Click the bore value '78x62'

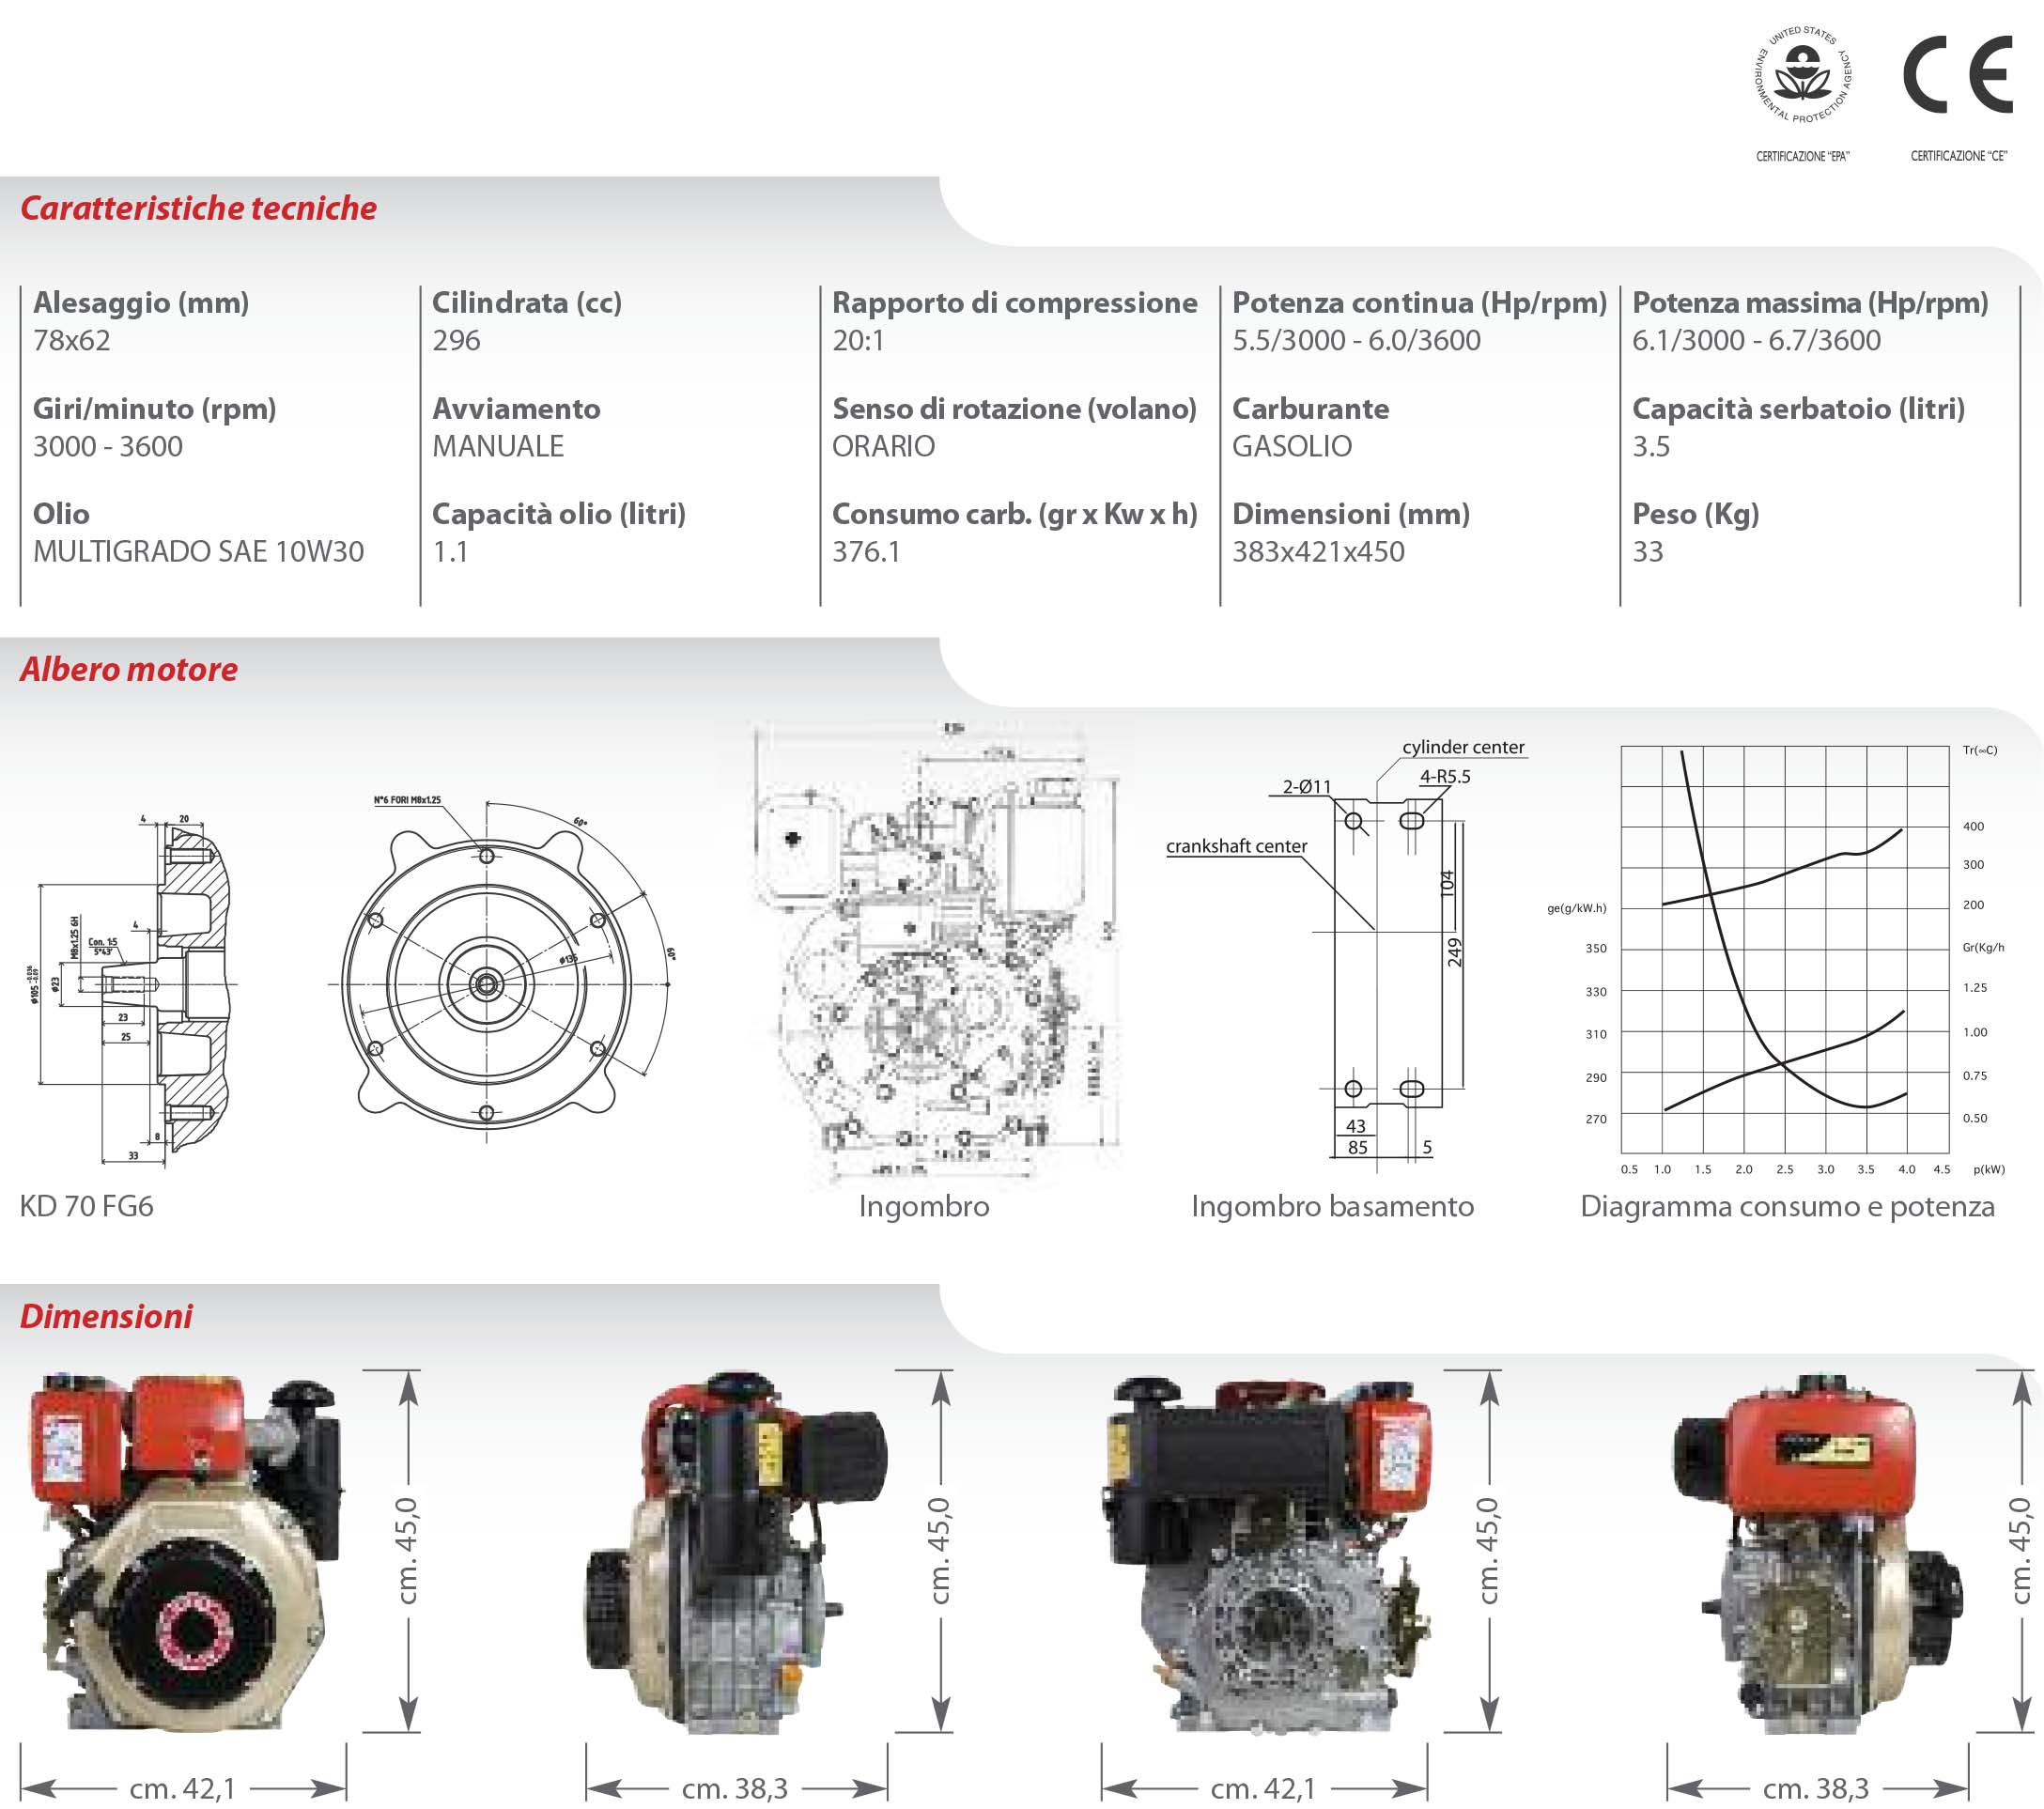click(x=72, y=341)
